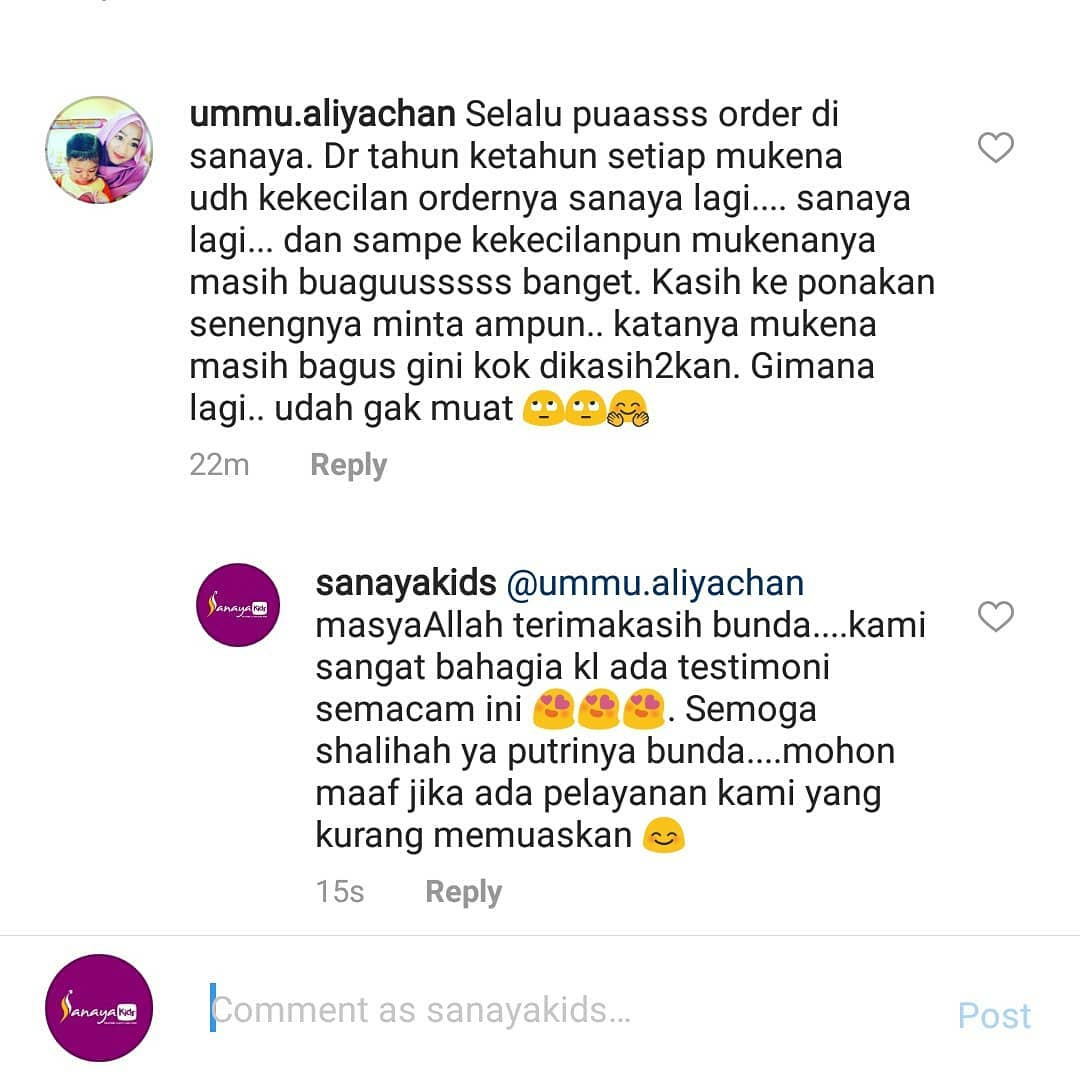
Task: Follow the @ummu.aliyachan mention link
Action: coord(655,583)
